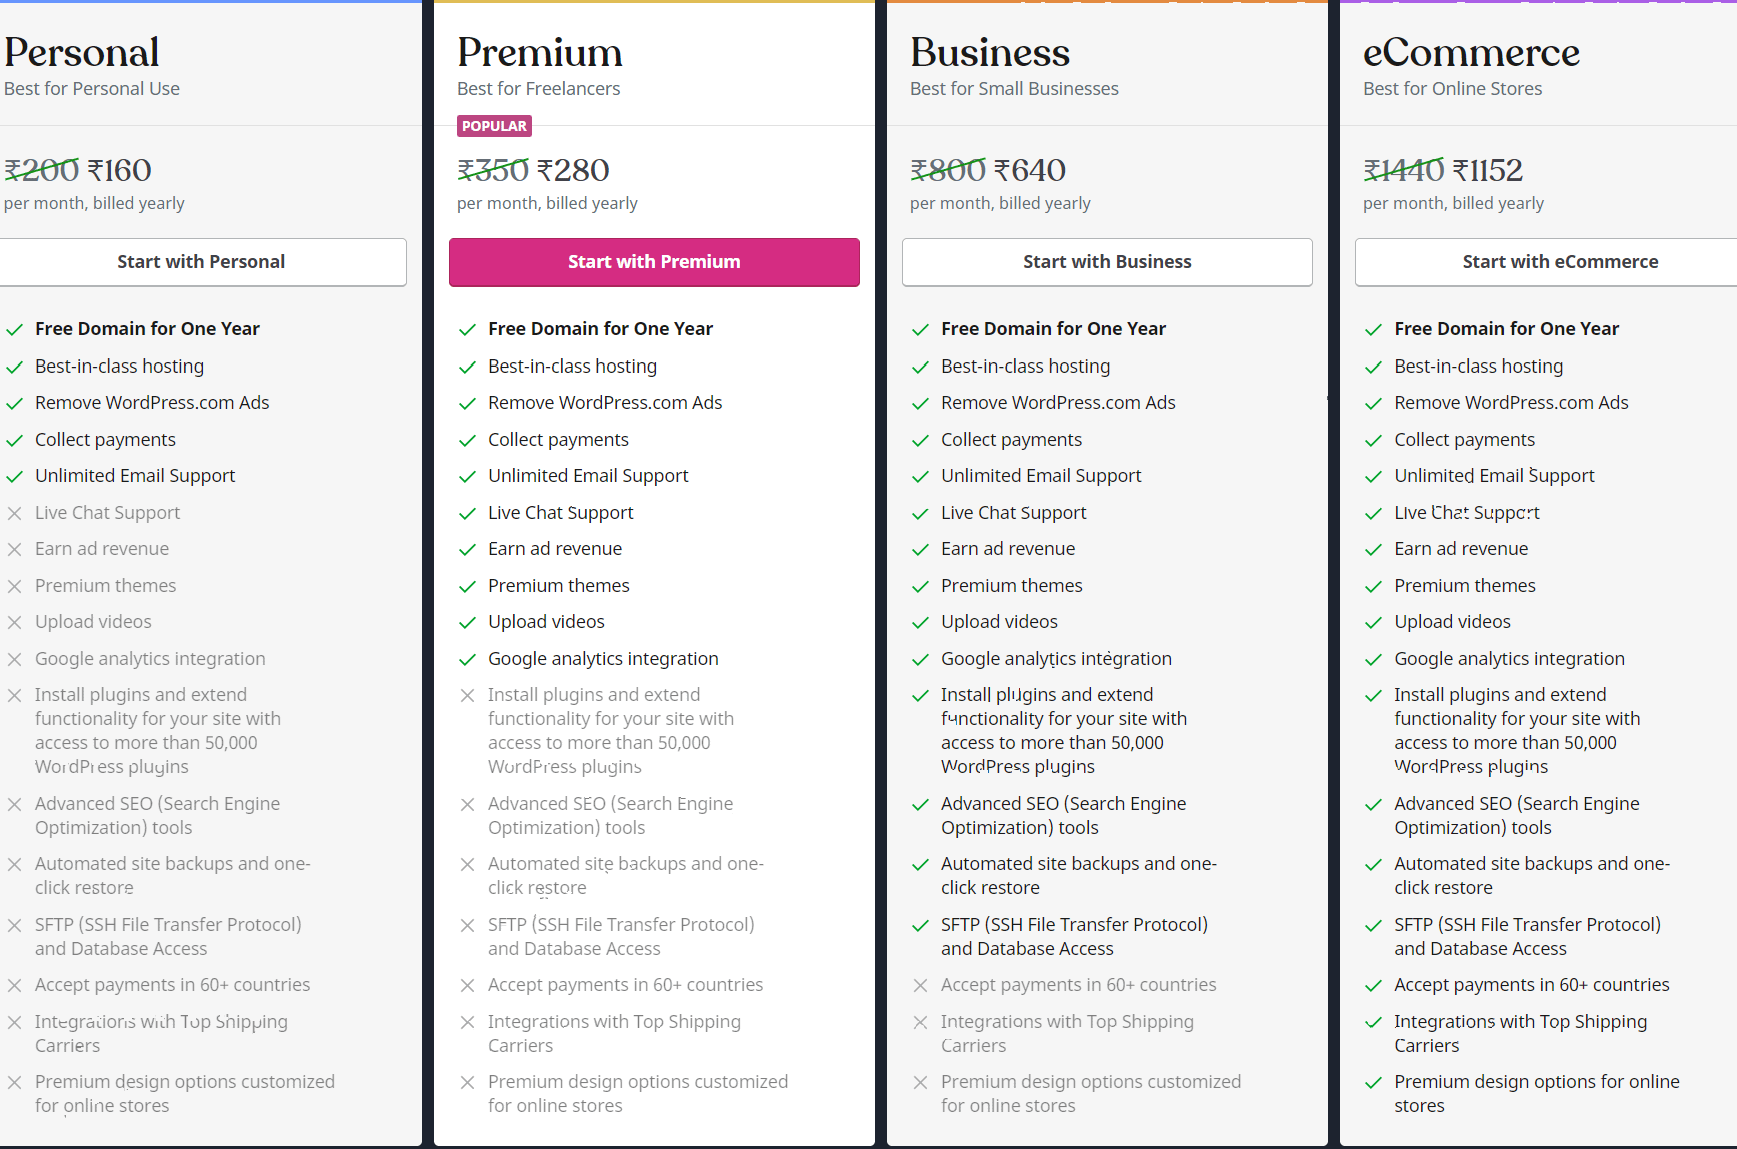The height and width of the screenshot is (1149, 1737).
Task: Toggle the checkmark next to Collect payments under Personal
Action: point(16,440)
